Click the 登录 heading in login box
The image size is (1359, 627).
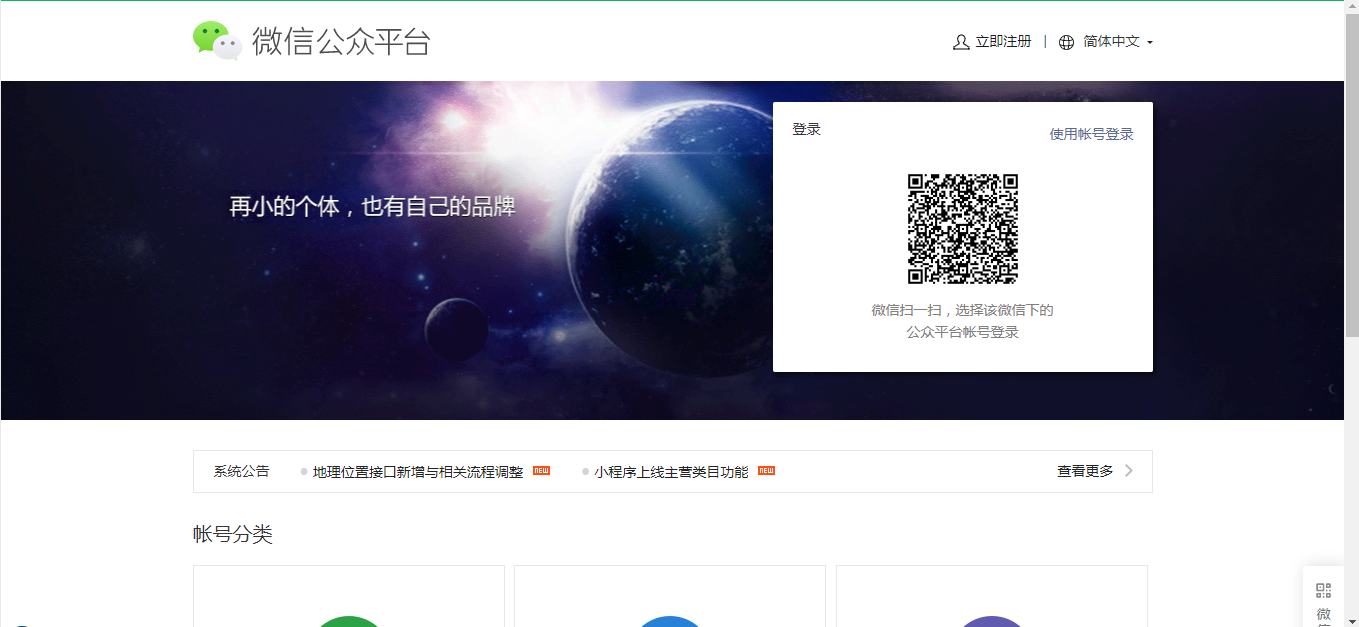click(x=806, y=129)
